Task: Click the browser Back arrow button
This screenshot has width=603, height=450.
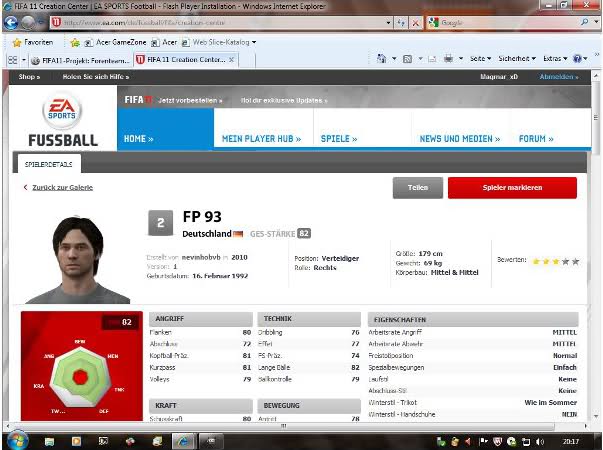Action: point(10,23)
